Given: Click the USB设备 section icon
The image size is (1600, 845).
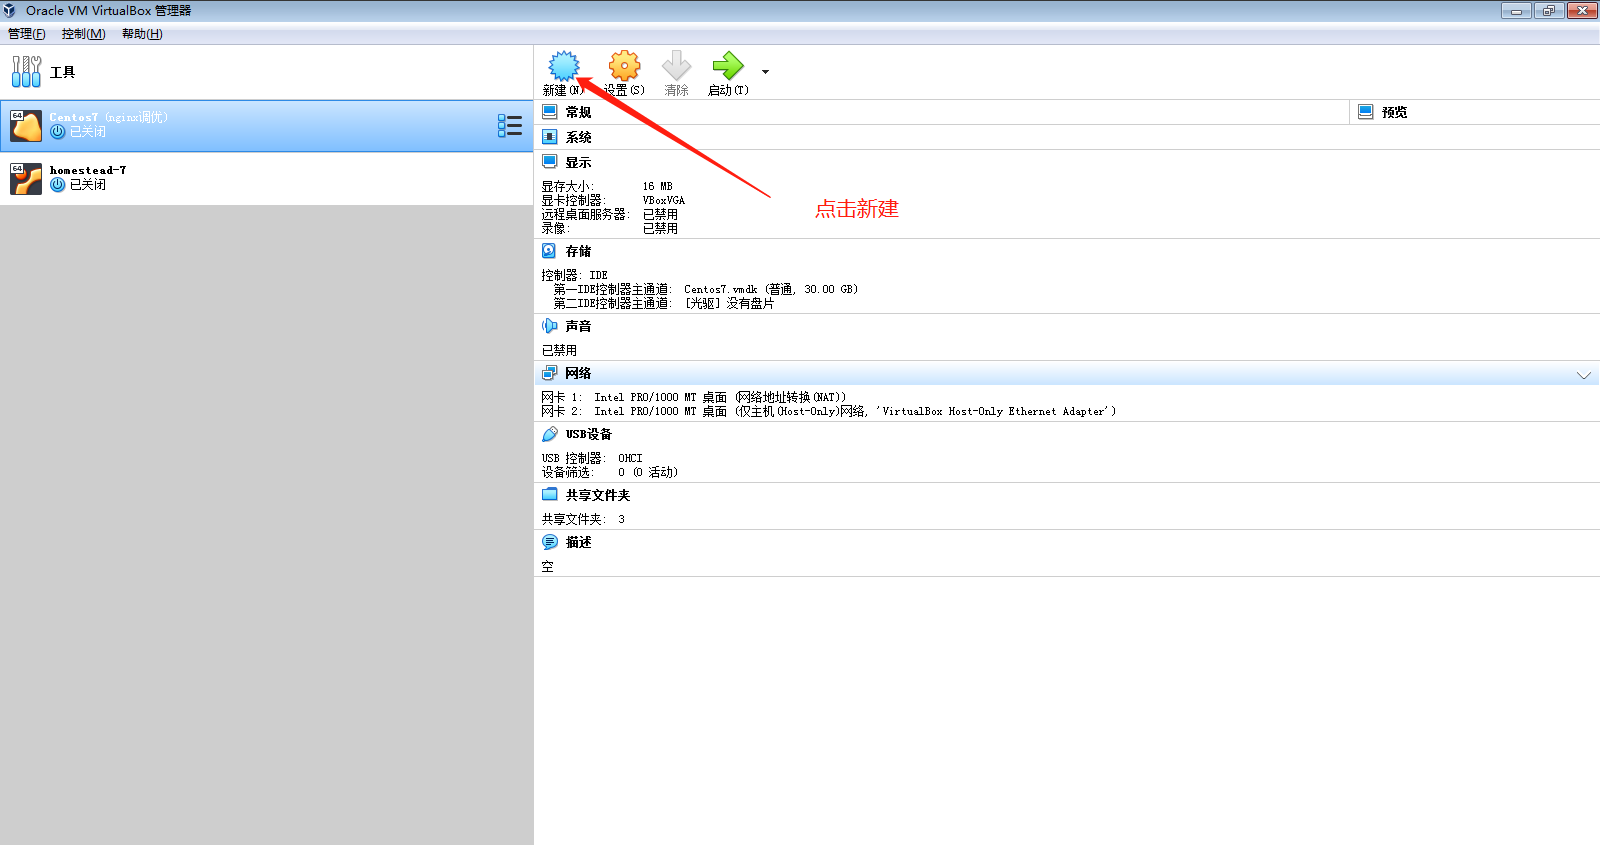Looking at the screenshot, I should [x=550, y=434].
